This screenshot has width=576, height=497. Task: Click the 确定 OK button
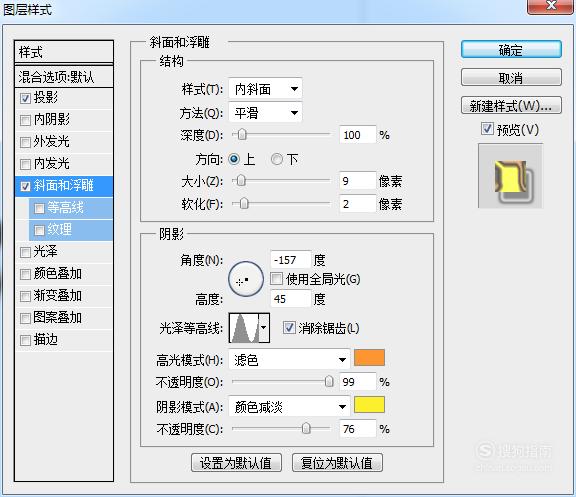[511, 50]
